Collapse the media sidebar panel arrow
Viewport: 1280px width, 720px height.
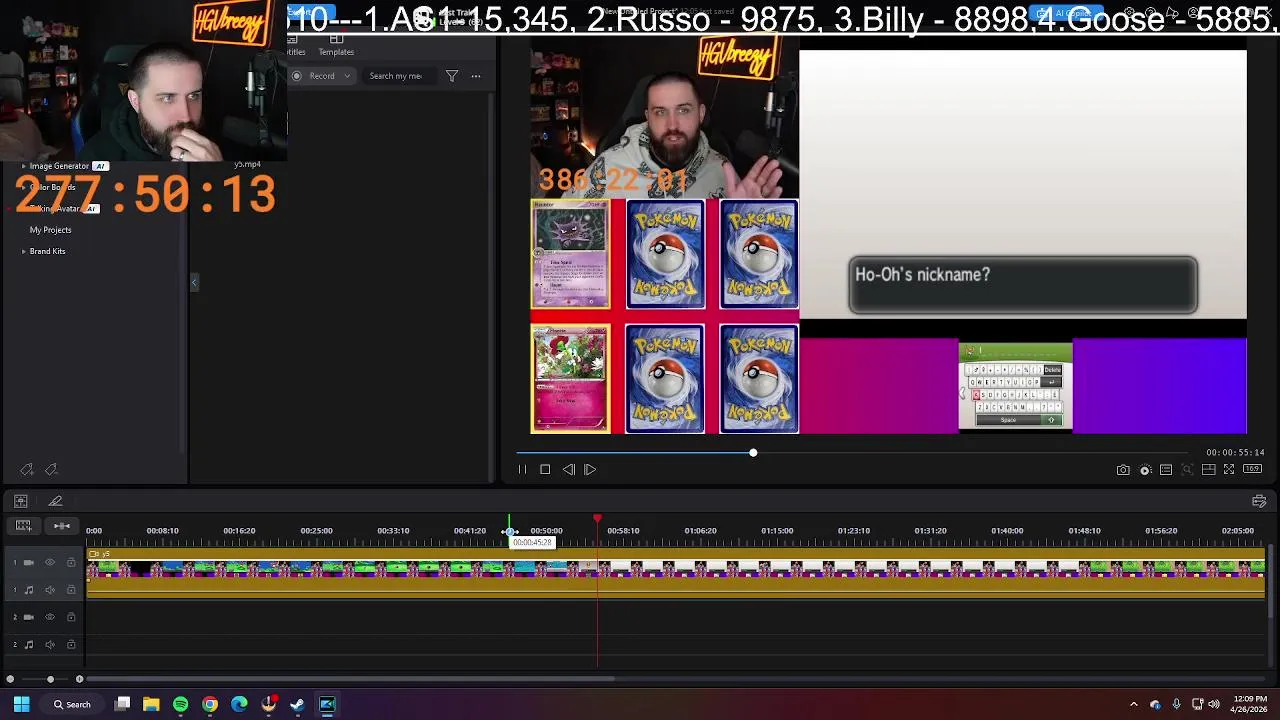point(194,283)
